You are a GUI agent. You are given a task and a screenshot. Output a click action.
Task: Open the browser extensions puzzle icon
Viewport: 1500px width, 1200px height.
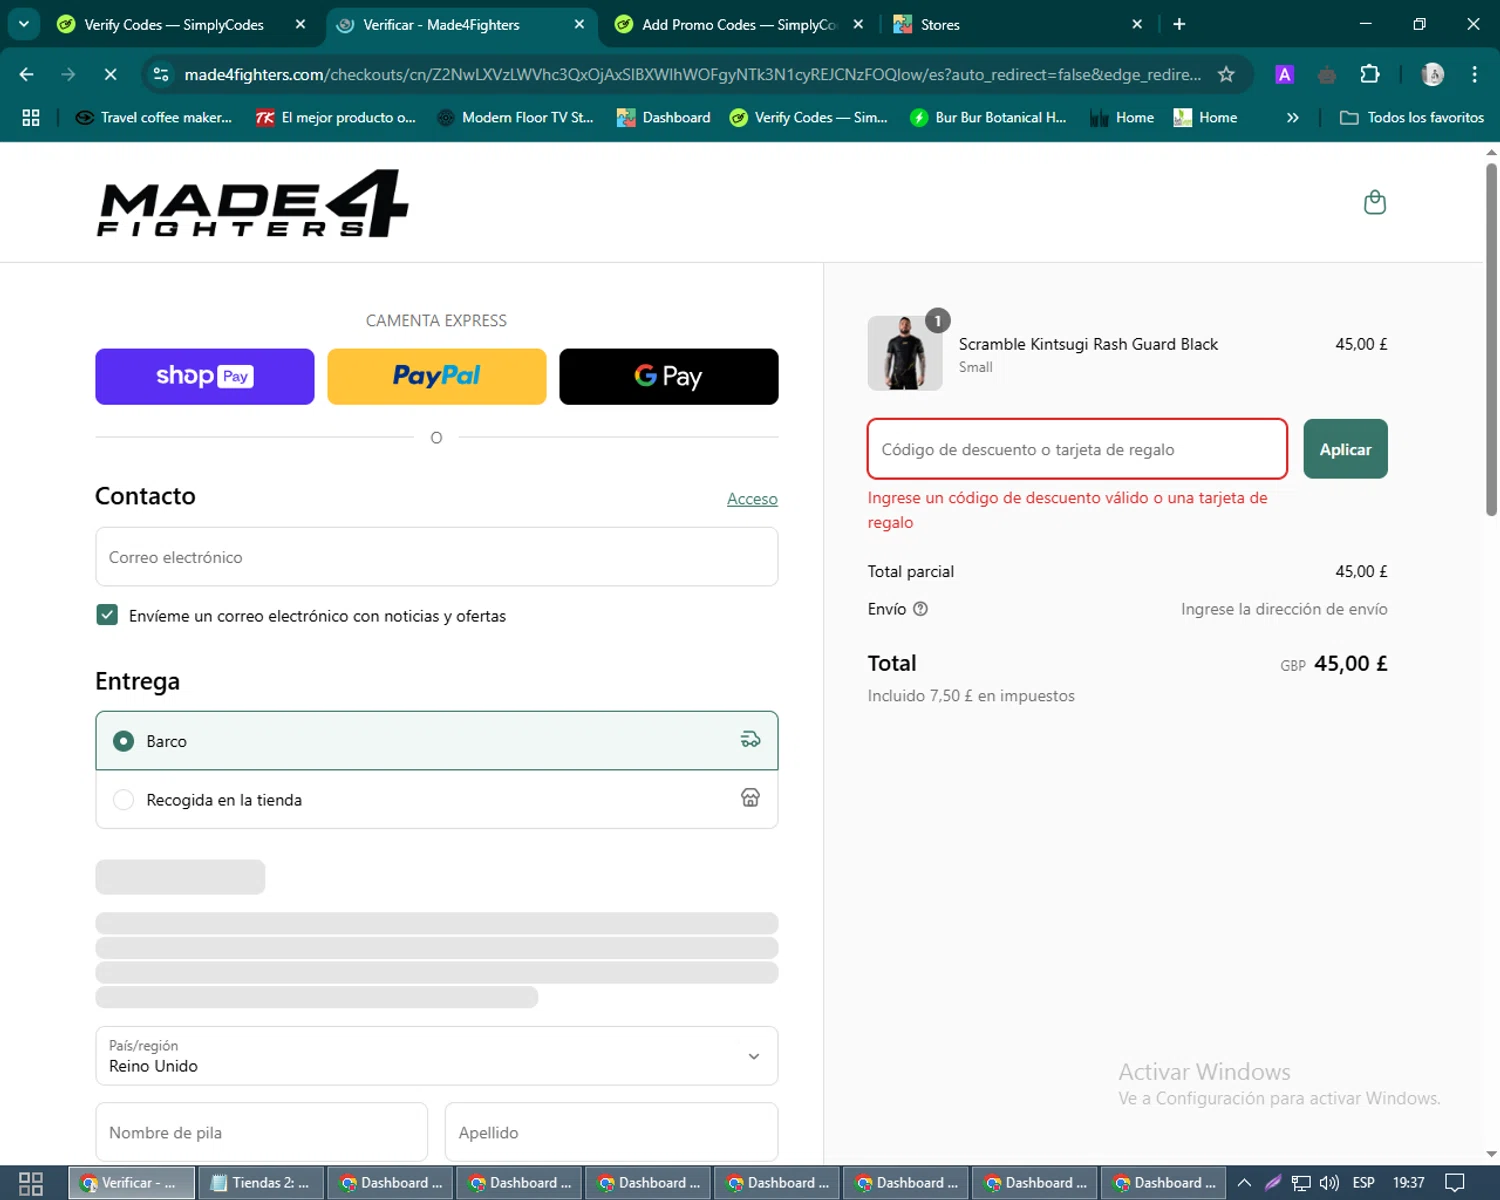coord(1370,74)
